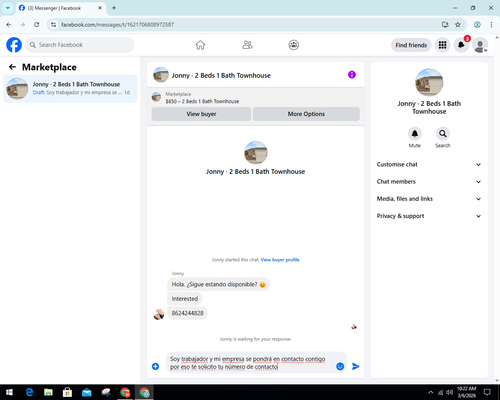The height and width of the screenshot is (400, 500).
Task: Open Microsoft Store from the taskbar
Action: (67, 392)
